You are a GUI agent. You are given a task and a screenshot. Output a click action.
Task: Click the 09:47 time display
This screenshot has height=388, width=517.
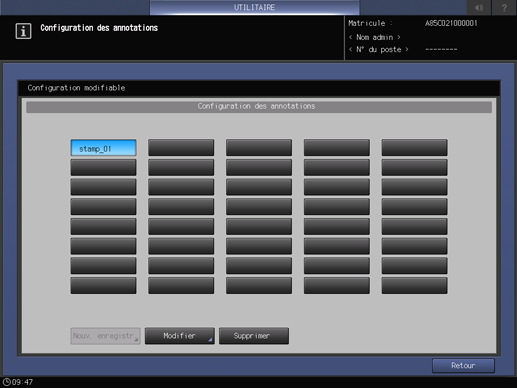tap(22, 382)
